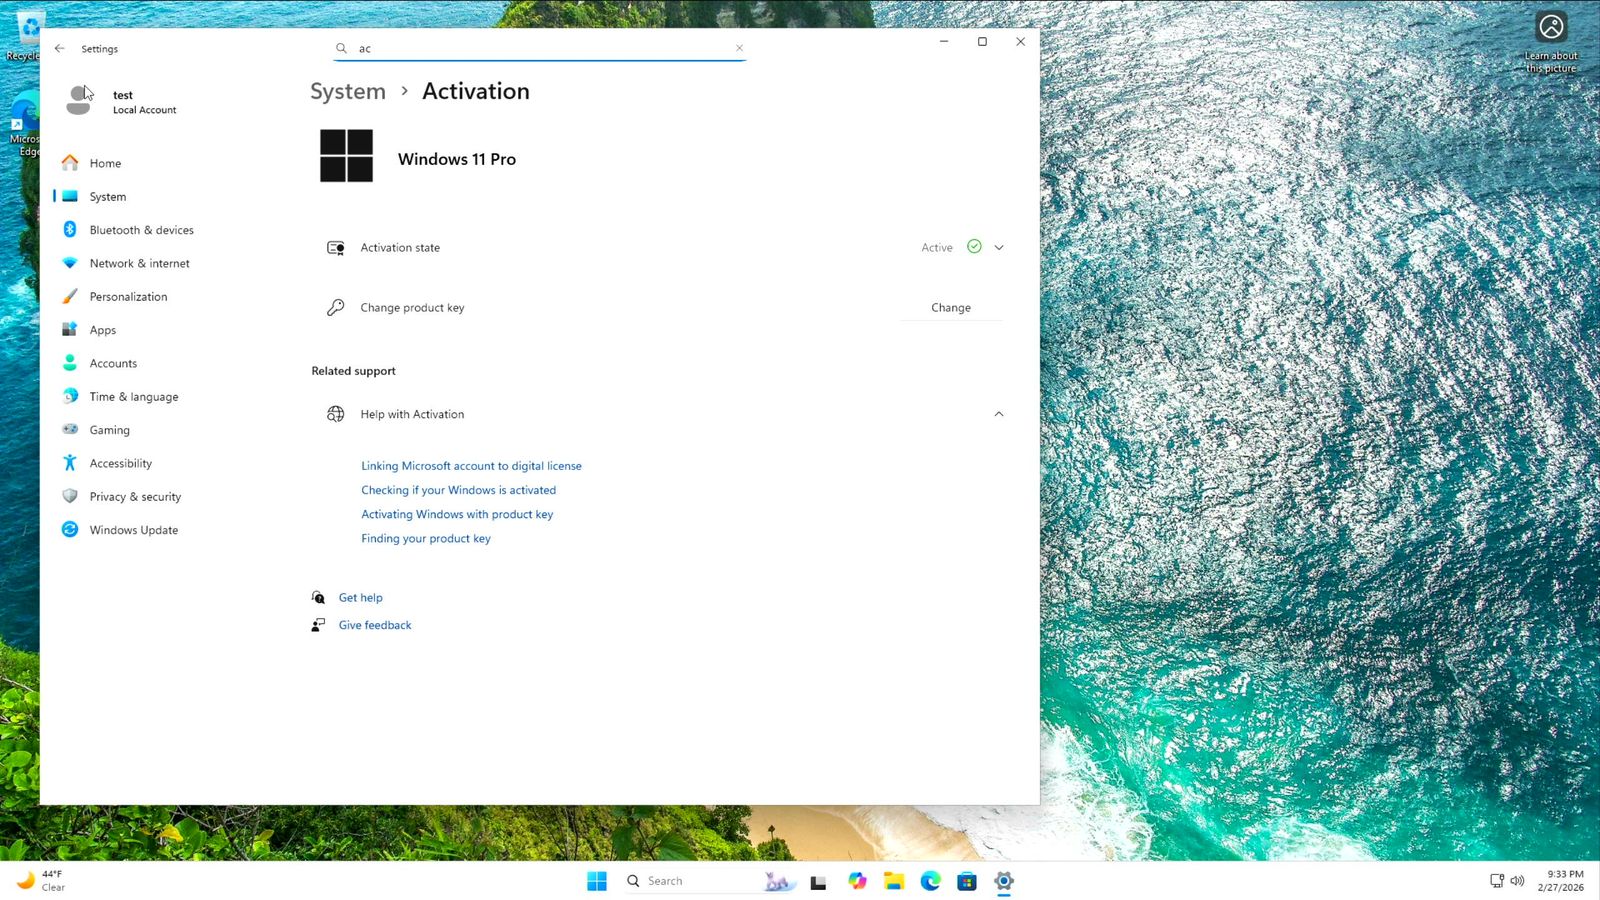Click the Get help link

(360, 598)
